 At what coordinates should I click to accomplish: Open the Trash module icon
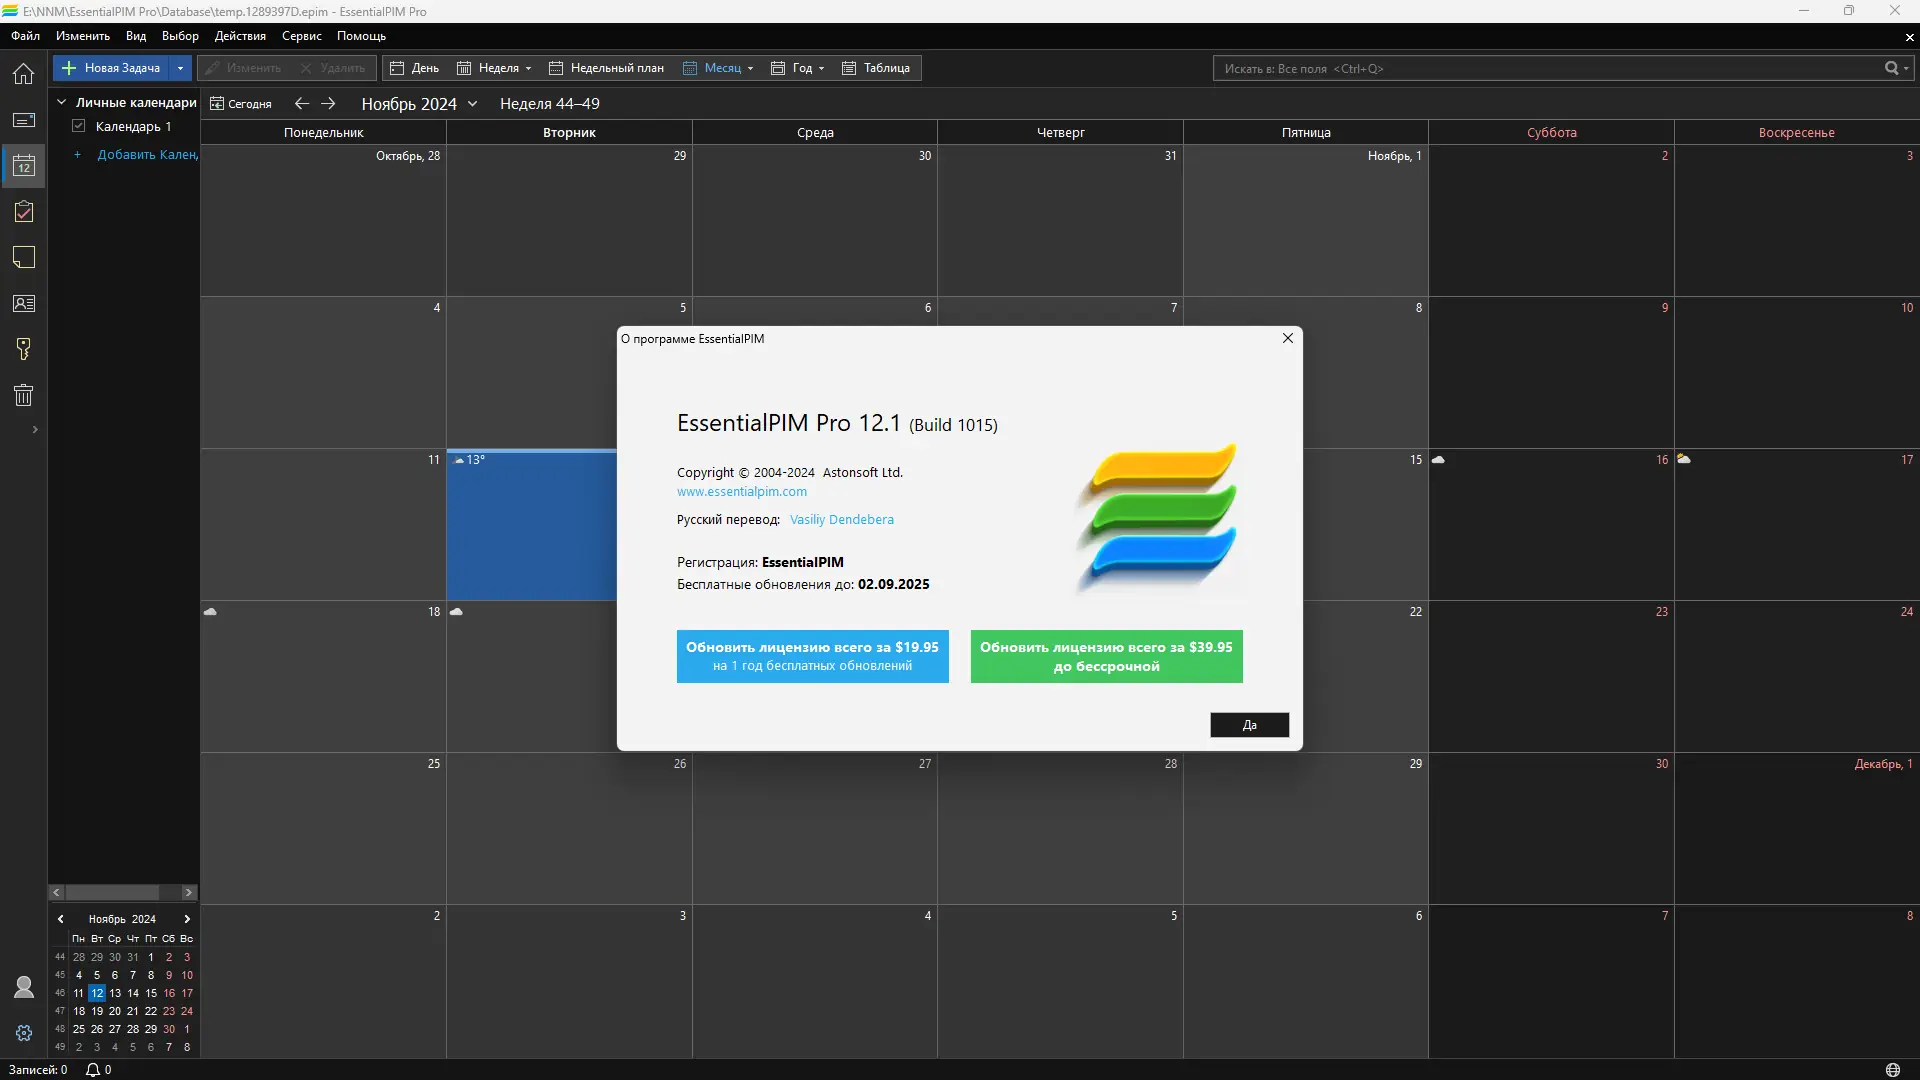(23, 394)
